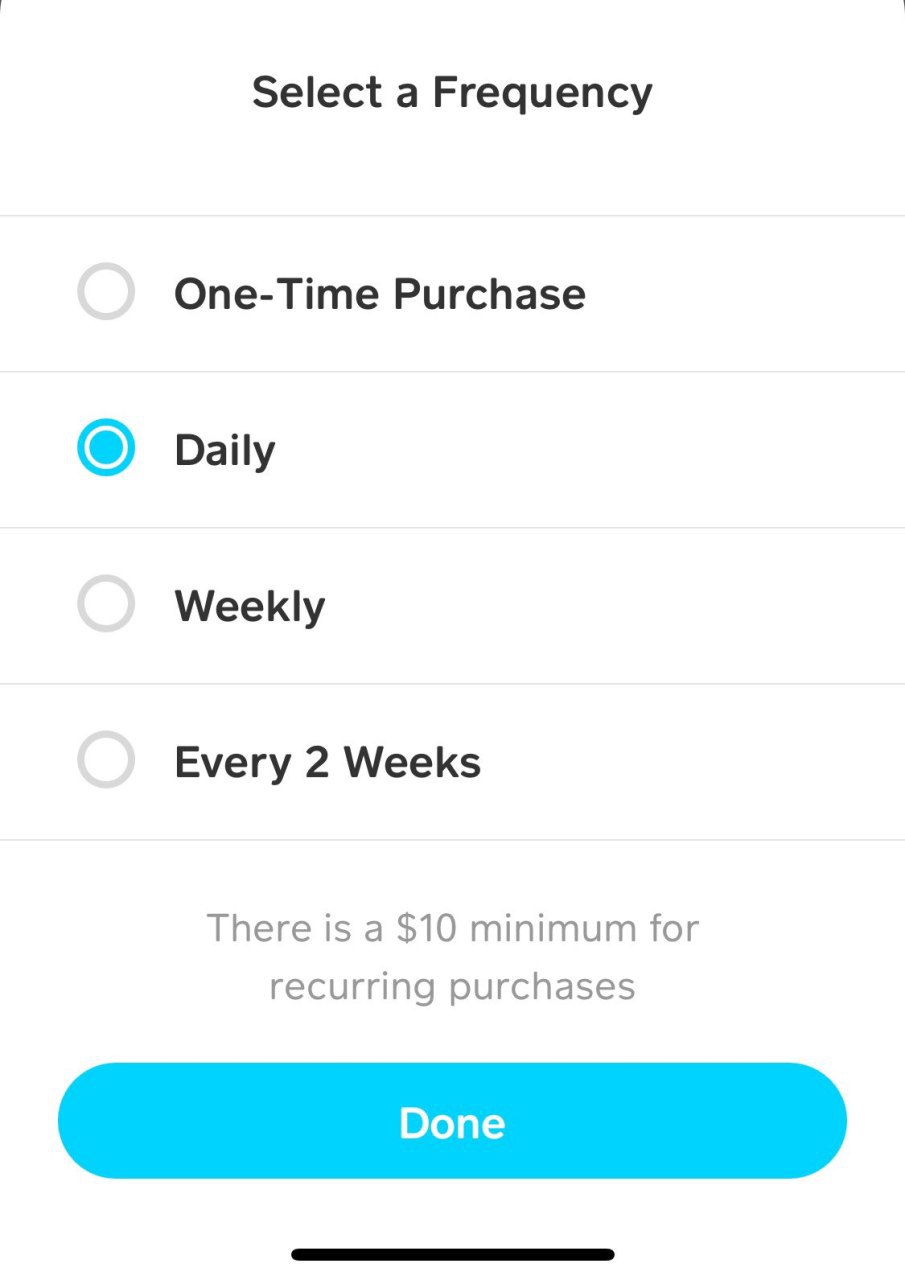Tap the "Daily" option label

coord(224,451)
